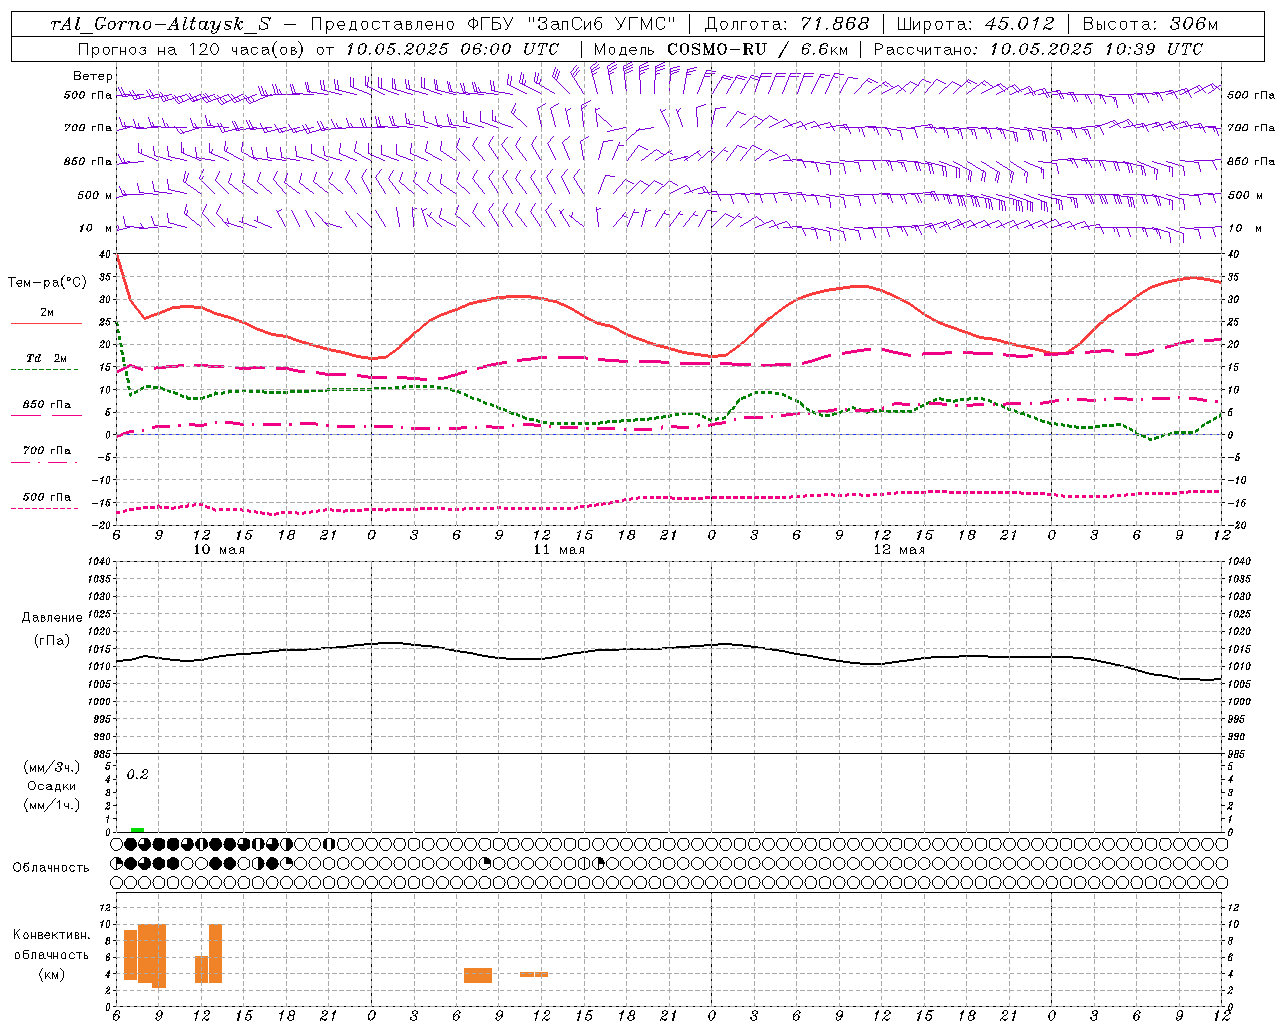Click the Тем-ра(°C) axis label
The height and width of the screenshot is (1024, 1280).
(x=47, y=283)
